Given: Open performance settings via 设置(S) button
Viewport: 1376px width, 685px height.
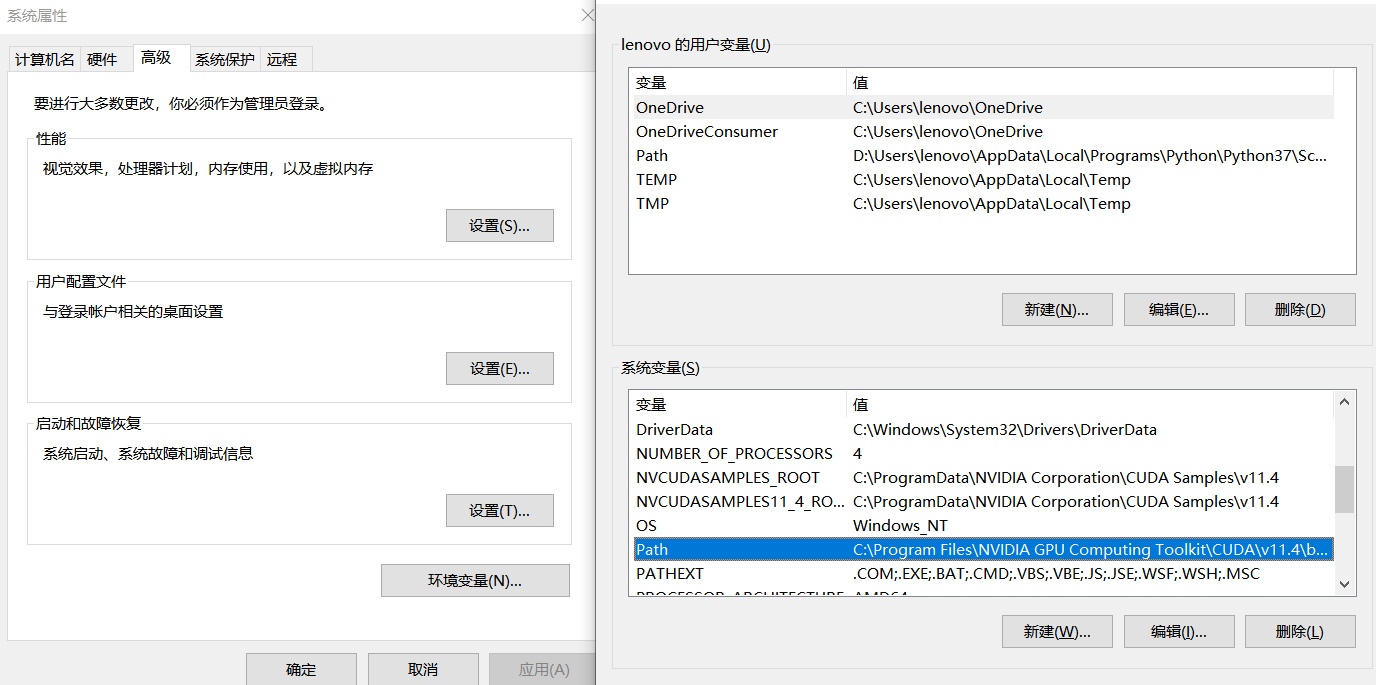Looking at the screenshot, I should pyautogui.click(x=499, y=225).
